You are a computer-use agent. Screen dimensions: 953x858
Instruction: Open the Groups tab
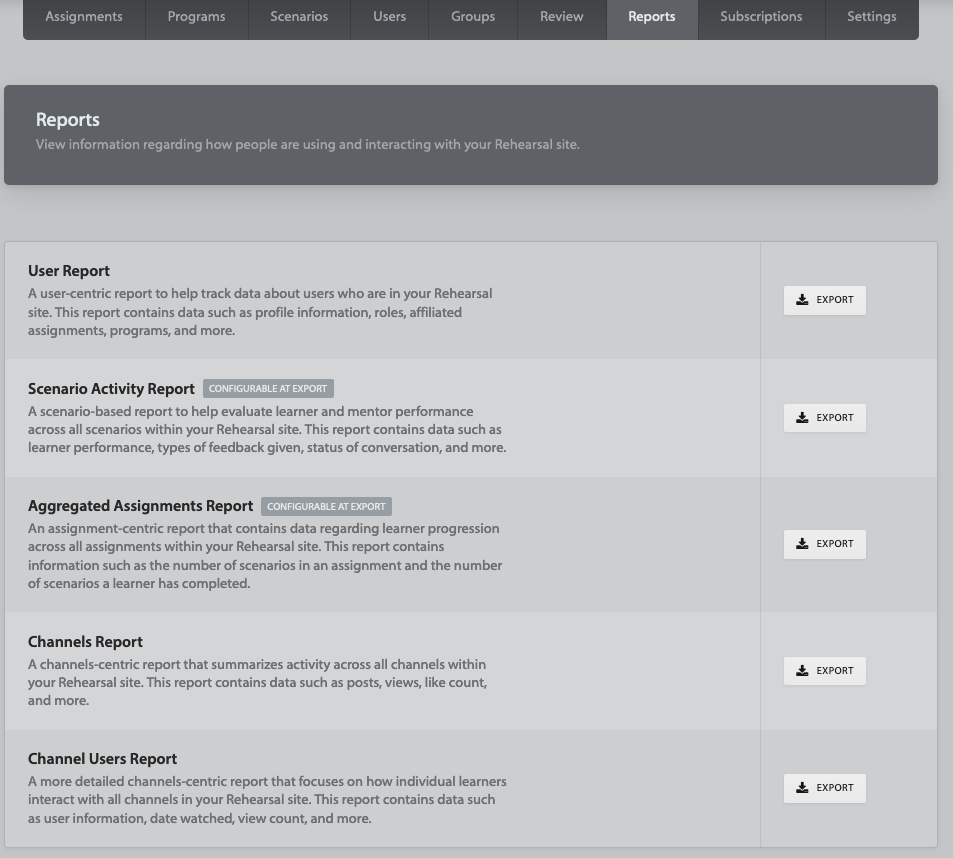pos(473,17)
